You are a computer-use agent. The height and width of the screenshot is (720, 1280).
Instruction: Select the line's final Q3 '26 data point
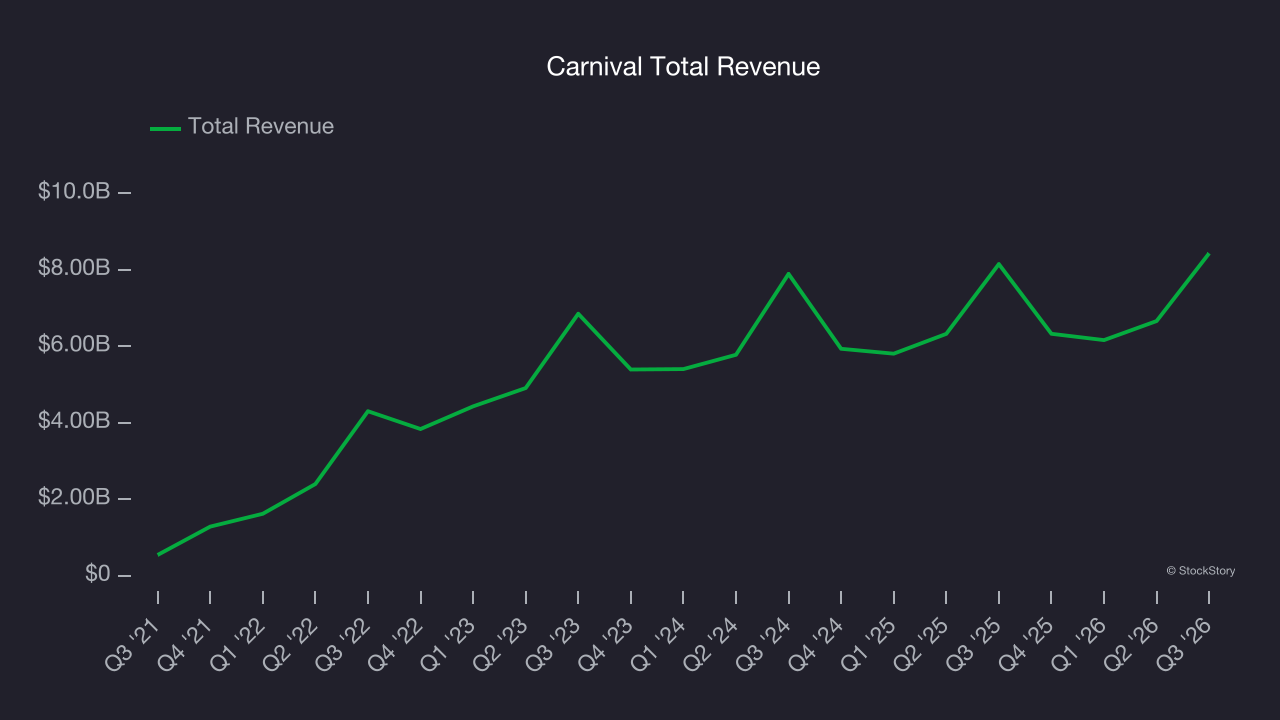(1208, 254)
